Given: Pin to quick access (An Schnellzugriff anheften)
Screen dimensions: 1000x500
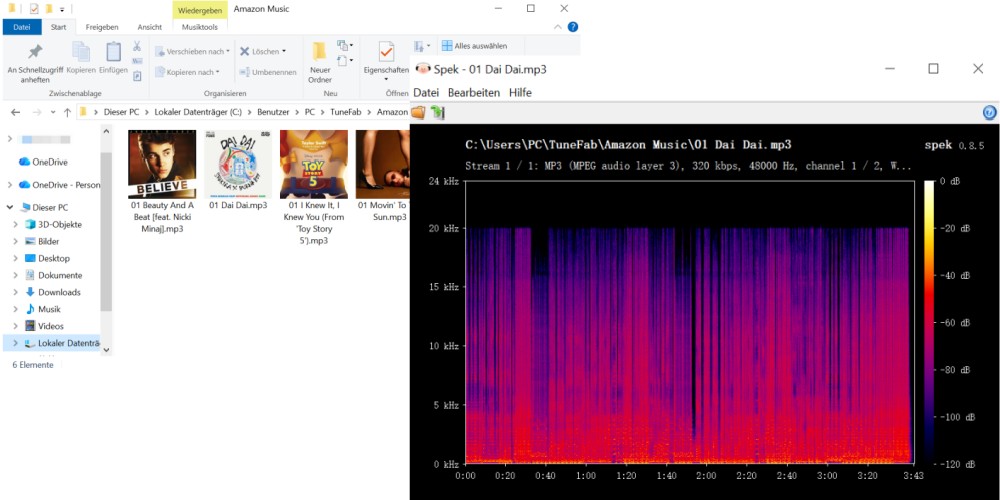Looking at the screenshot, I should pyautogui.click(x=35, y=64).
